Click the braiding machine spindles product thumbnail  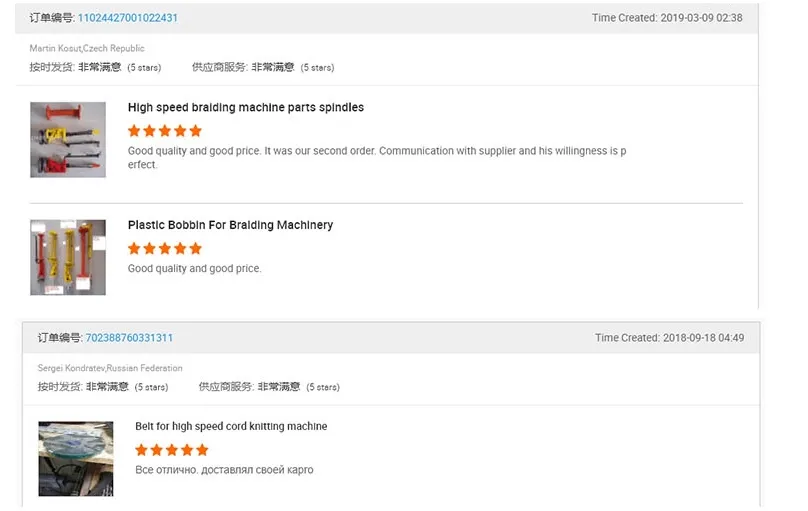[68, 139]
